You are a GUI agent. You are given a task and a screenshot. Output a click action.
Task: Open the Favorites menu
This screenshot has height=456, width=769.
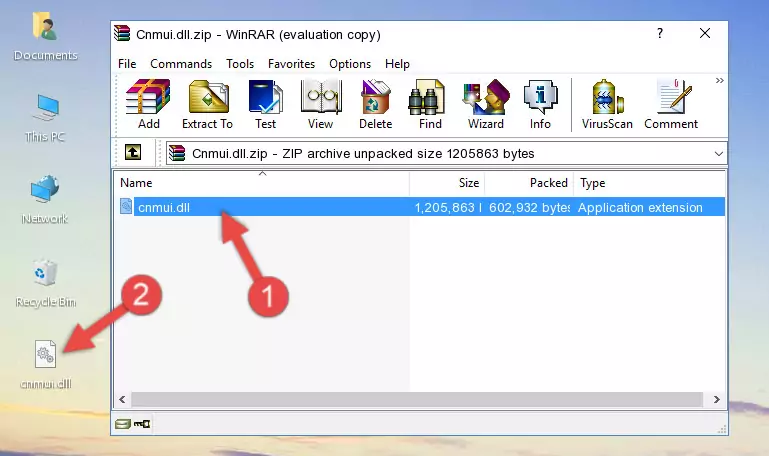(291, 64)
